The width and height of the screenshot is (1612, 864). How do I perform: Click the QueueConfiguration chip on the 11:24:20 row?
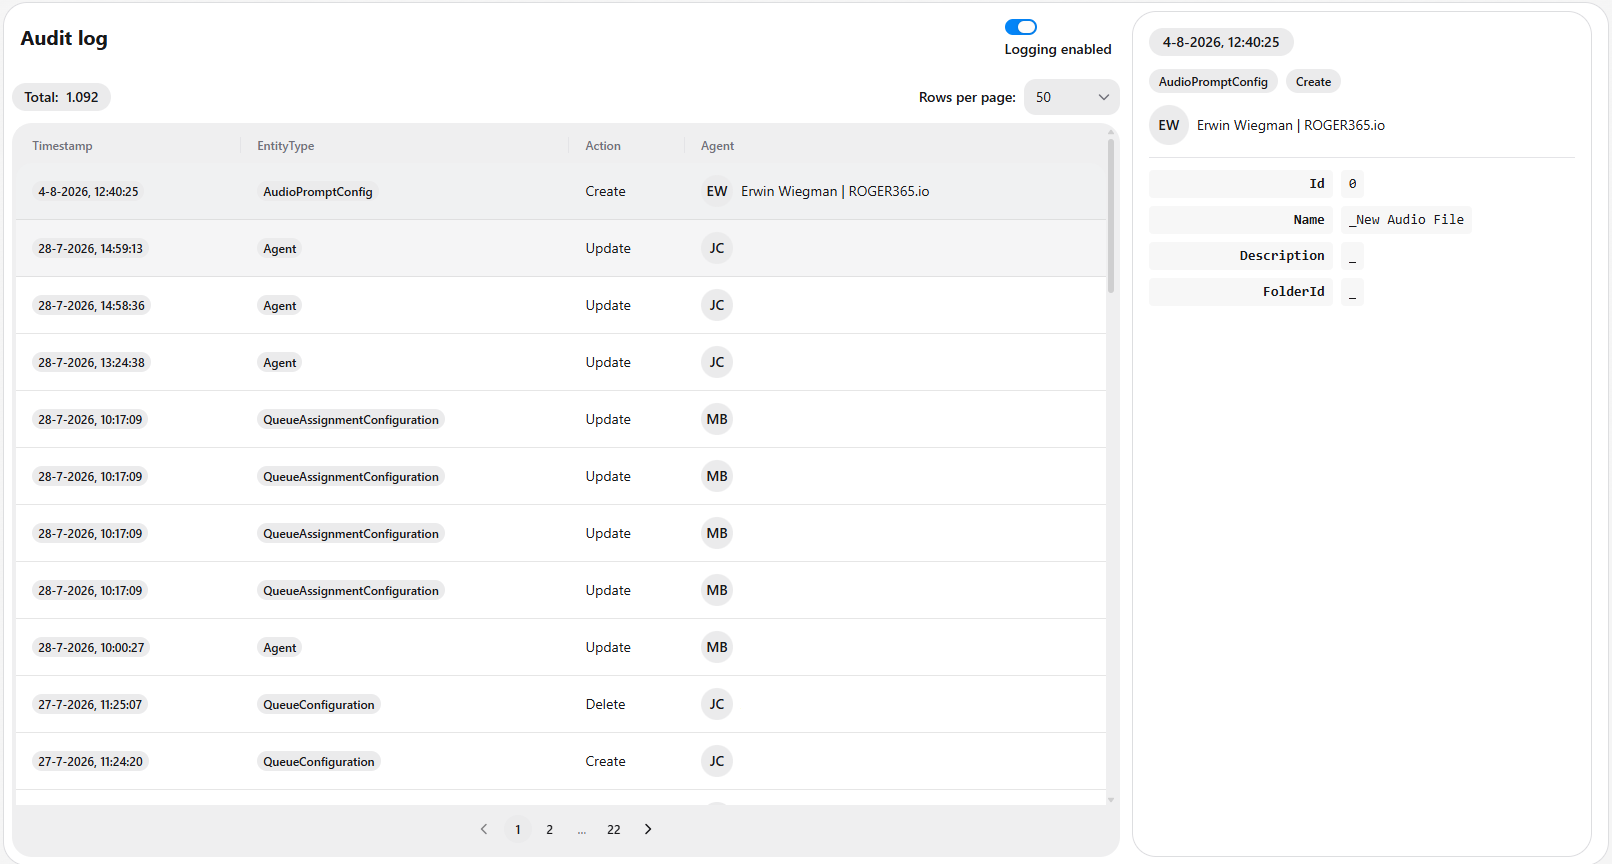(319, 762)
